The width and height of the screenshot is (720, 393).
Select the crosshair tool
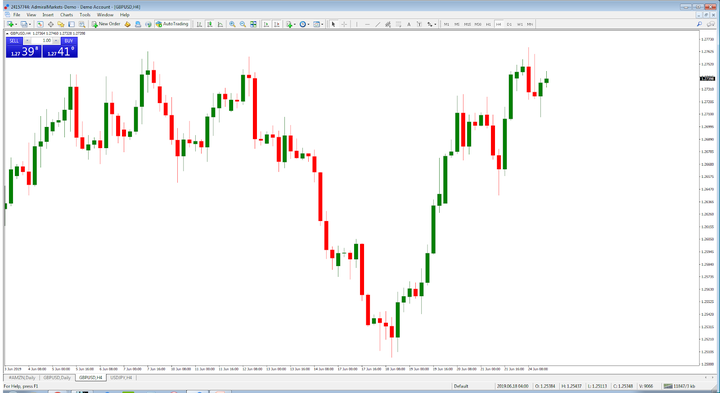click(x=344, y=24)
